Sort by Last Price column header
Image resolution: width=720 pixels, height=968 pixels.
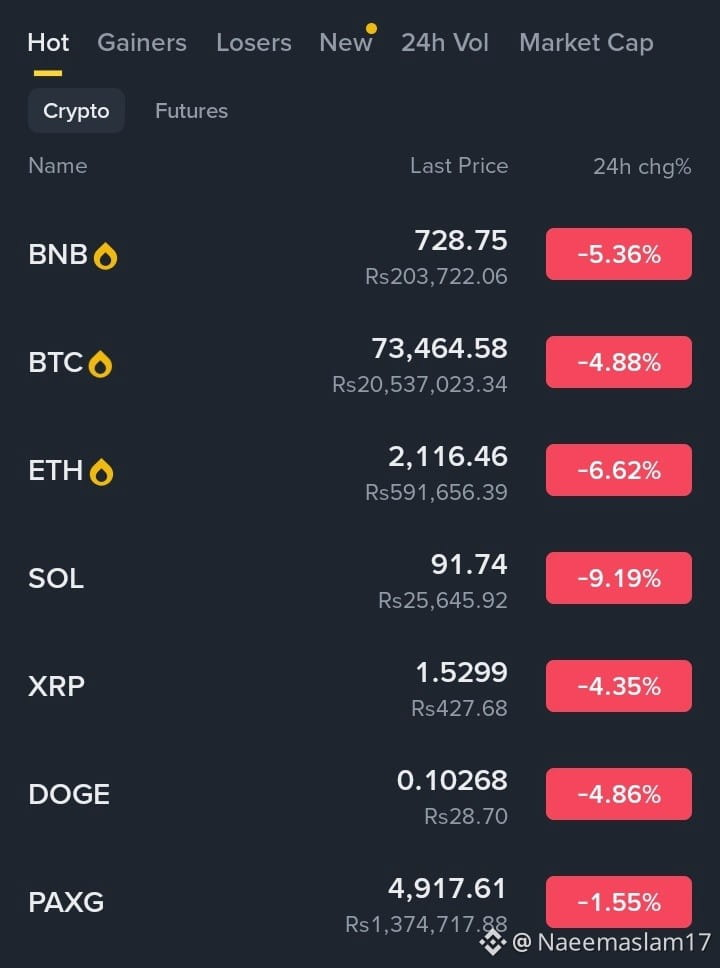tap(459, 166)
